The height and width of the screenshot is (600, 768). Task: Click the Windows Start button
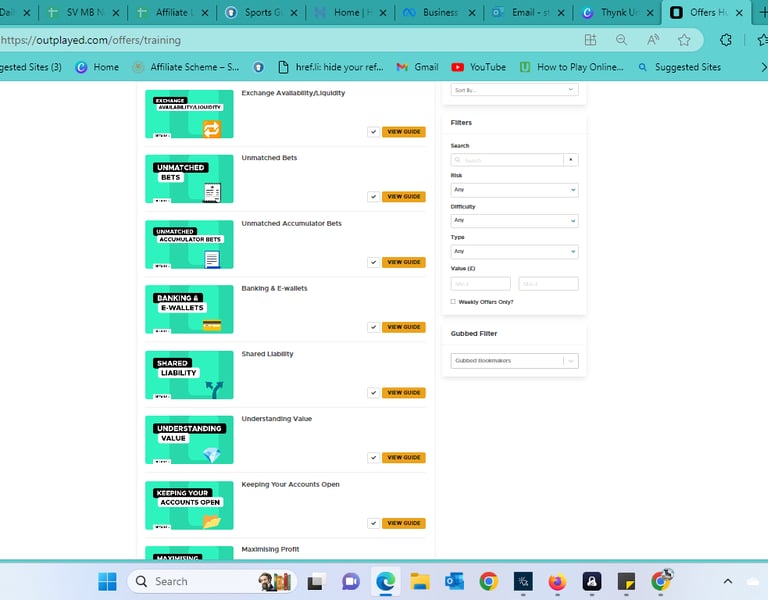point(107,581)
